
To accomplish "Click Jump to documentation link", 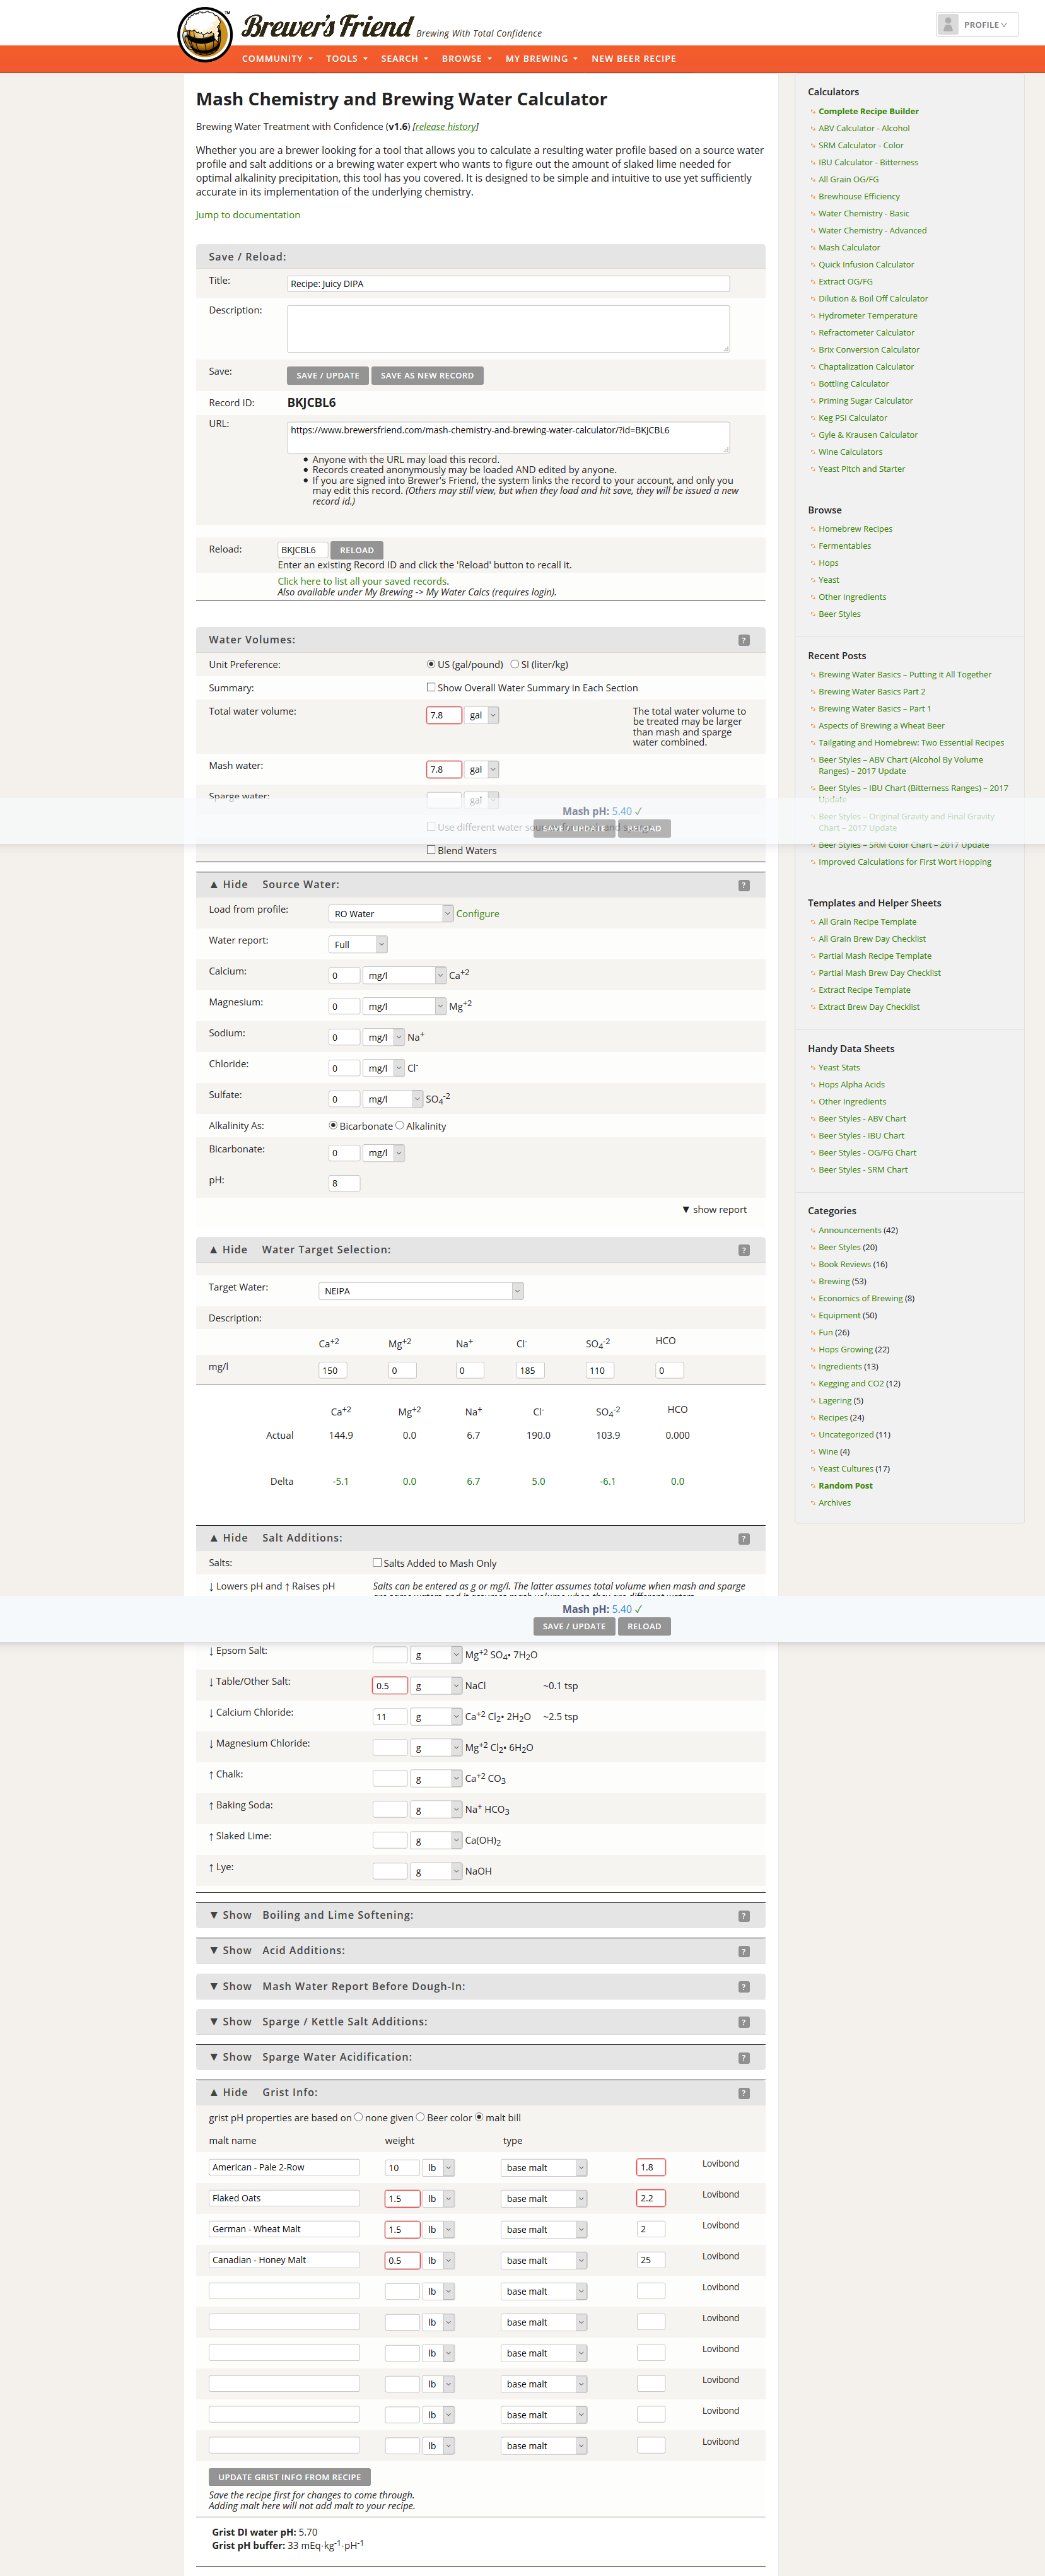I will [x=247, y=215].
